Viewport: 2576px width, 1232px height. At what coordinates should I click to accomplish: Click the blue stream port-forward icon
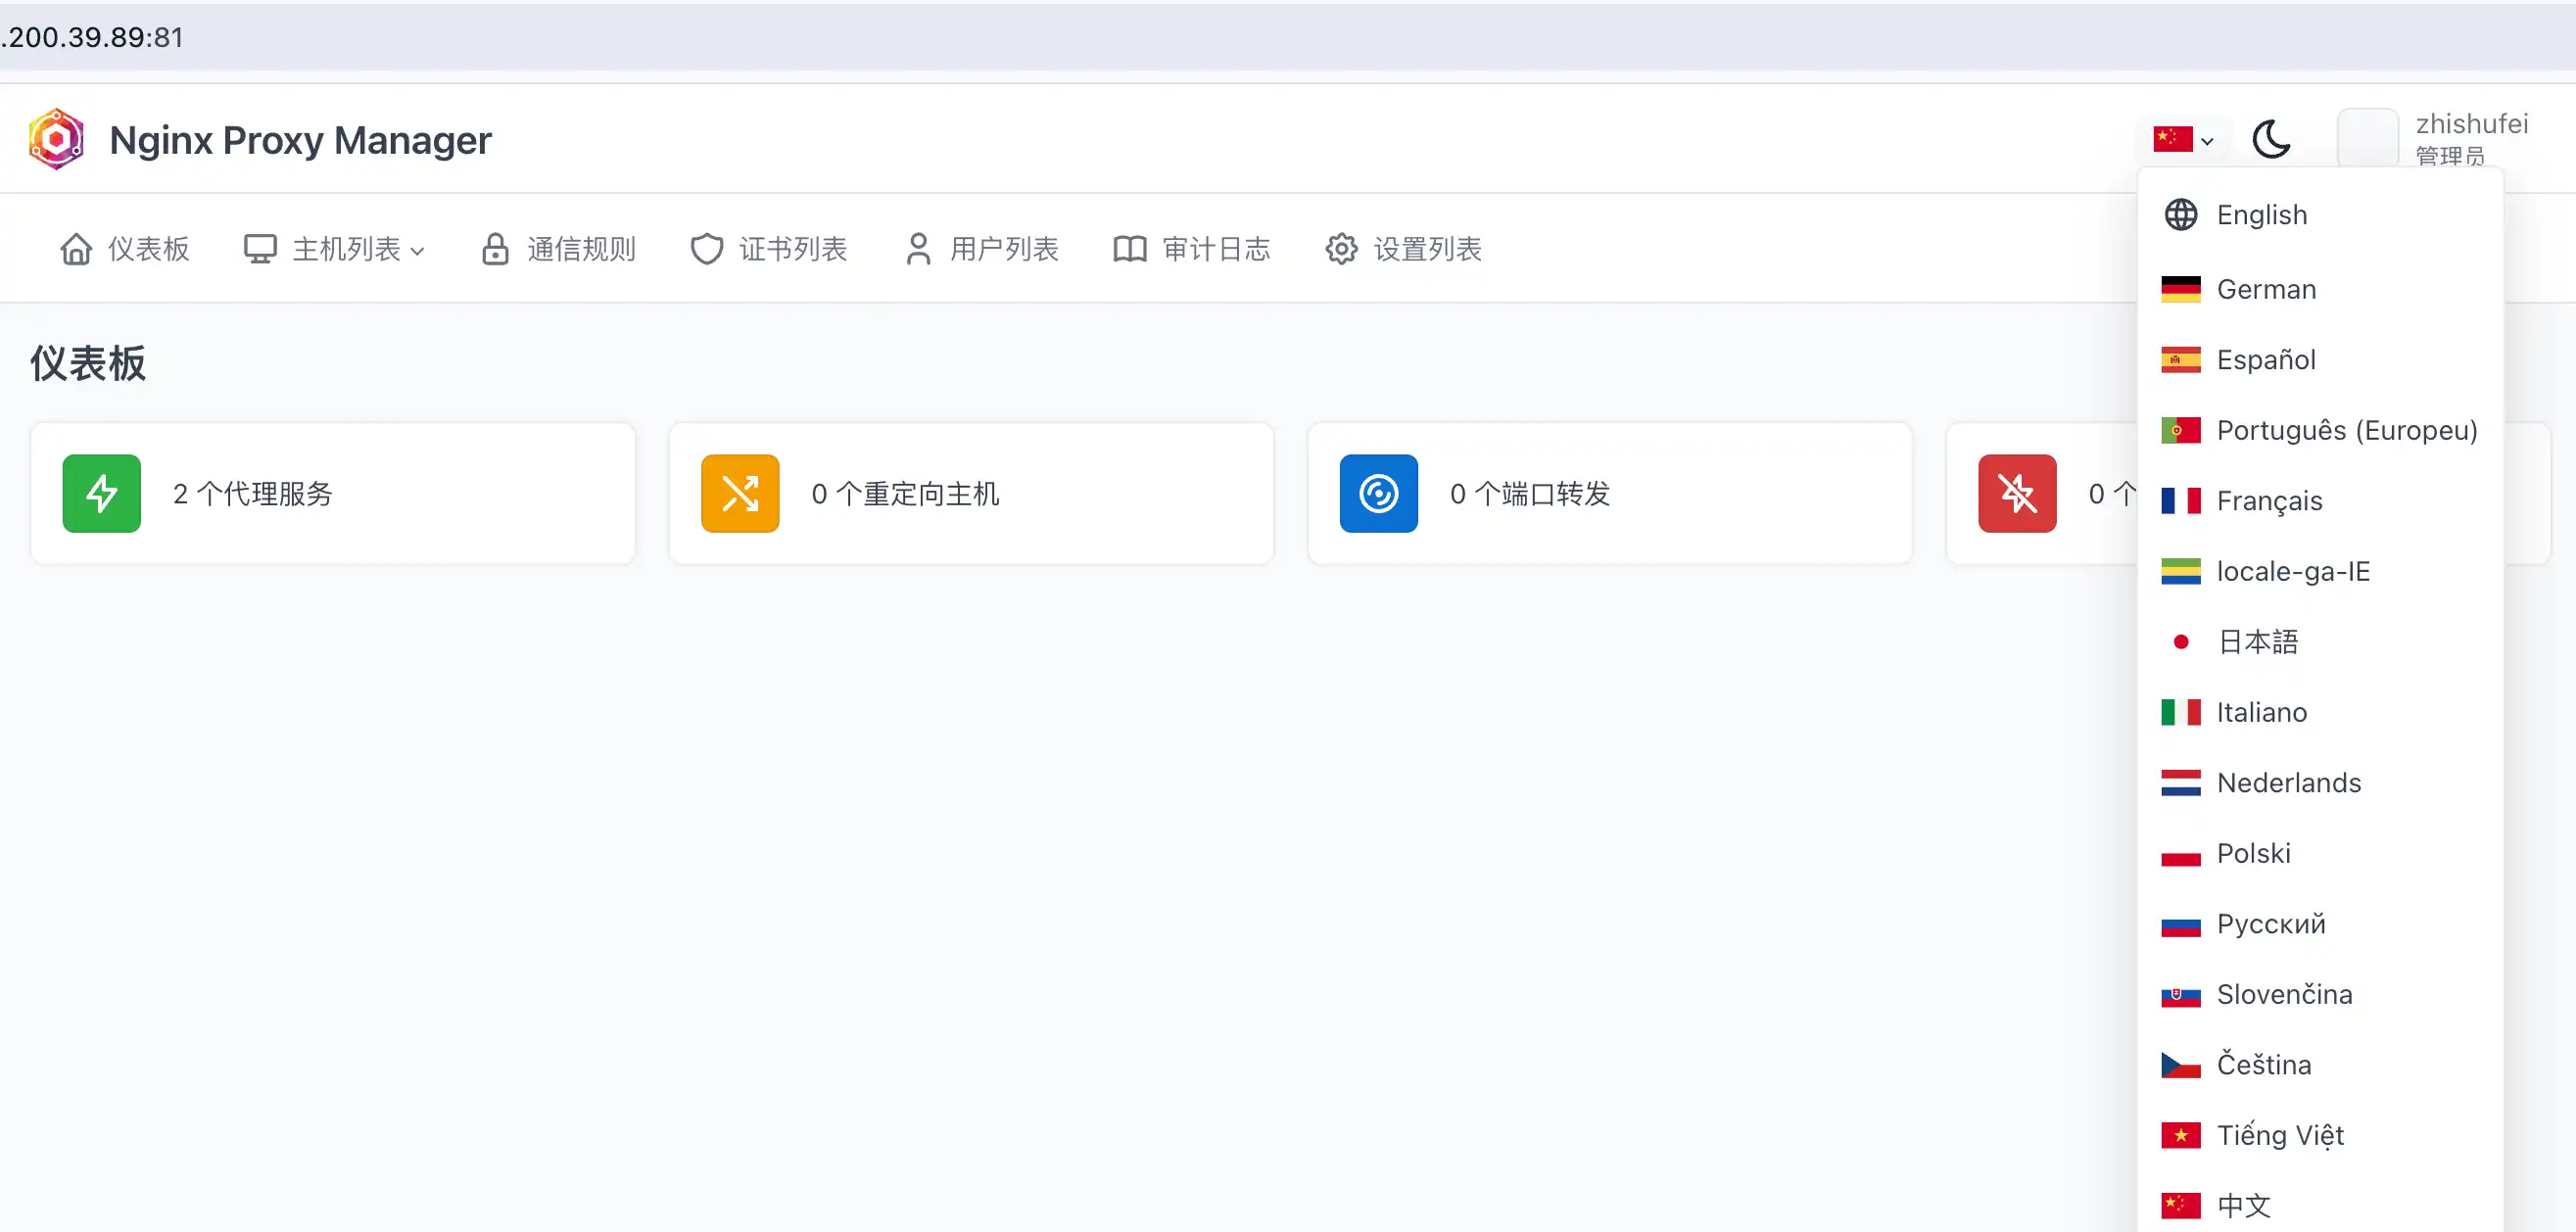[1379, 493]
